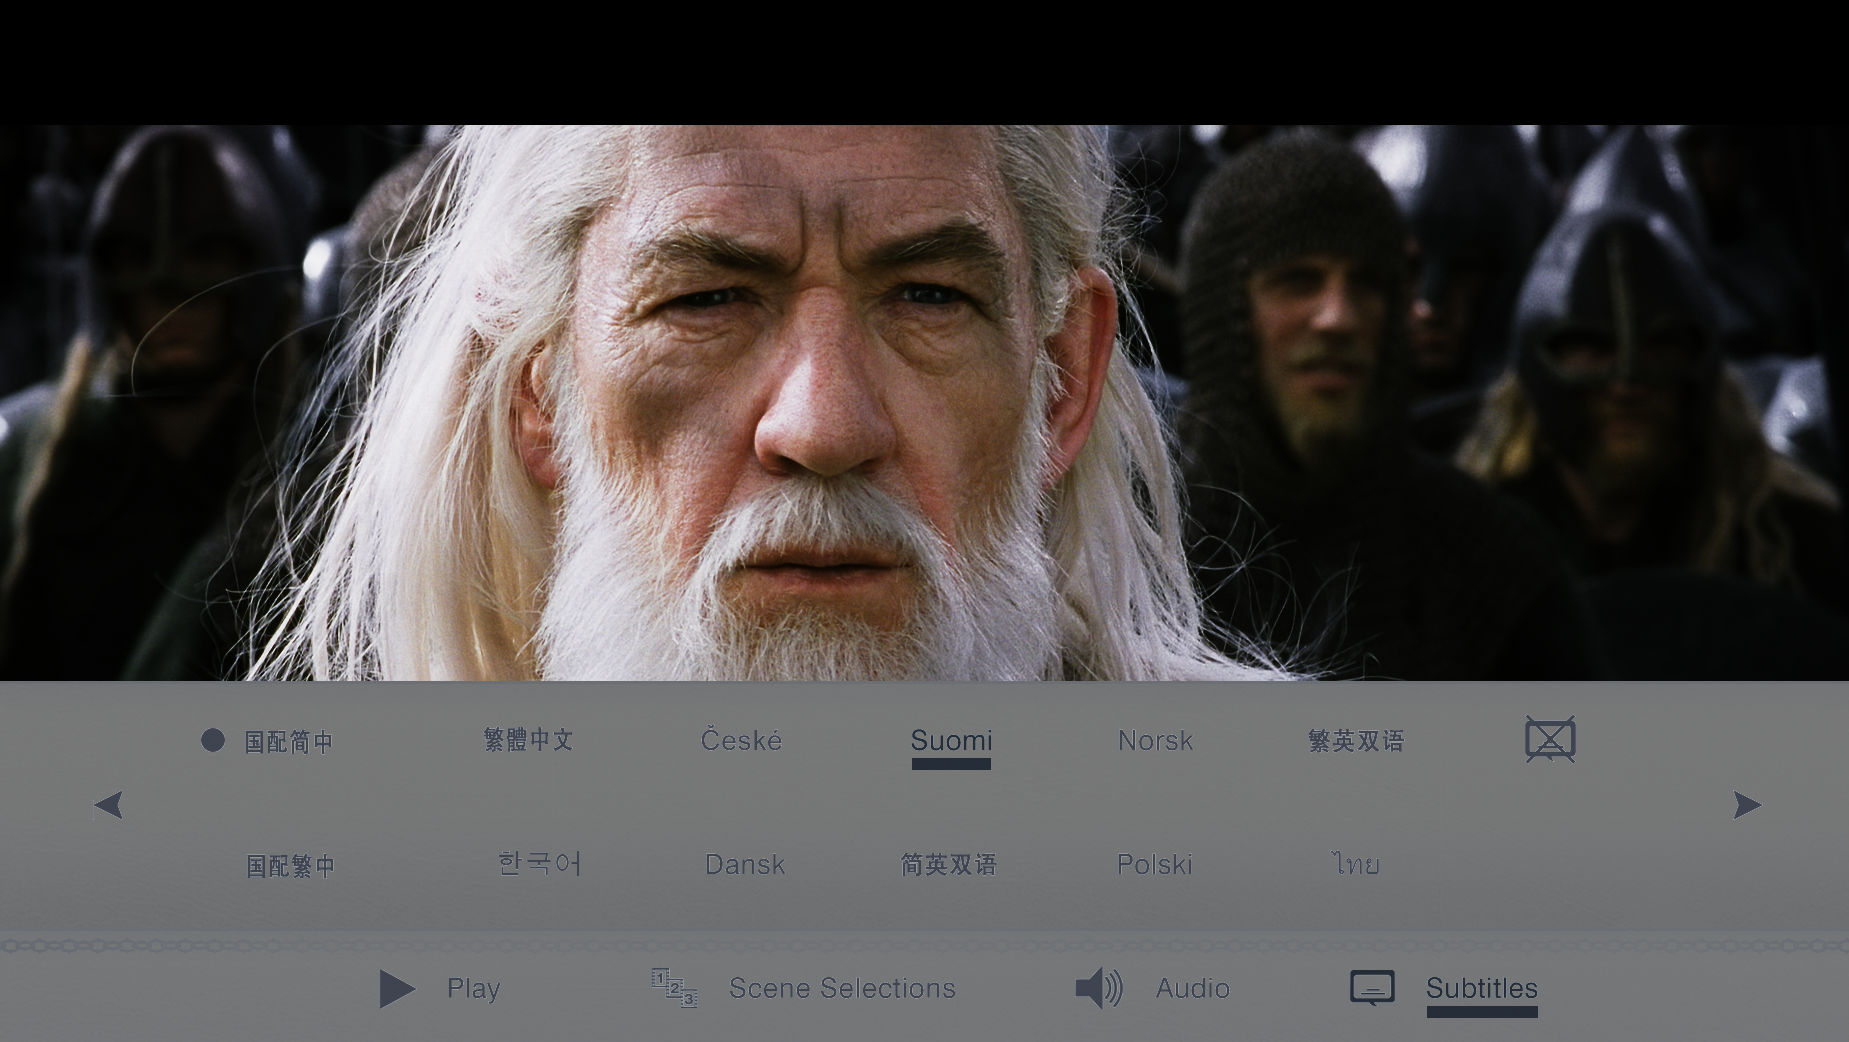This screenshot has height=1042, width=1849.
Task: Select 한국어 Korean subtitles
Action: click(x=539, y=864)
